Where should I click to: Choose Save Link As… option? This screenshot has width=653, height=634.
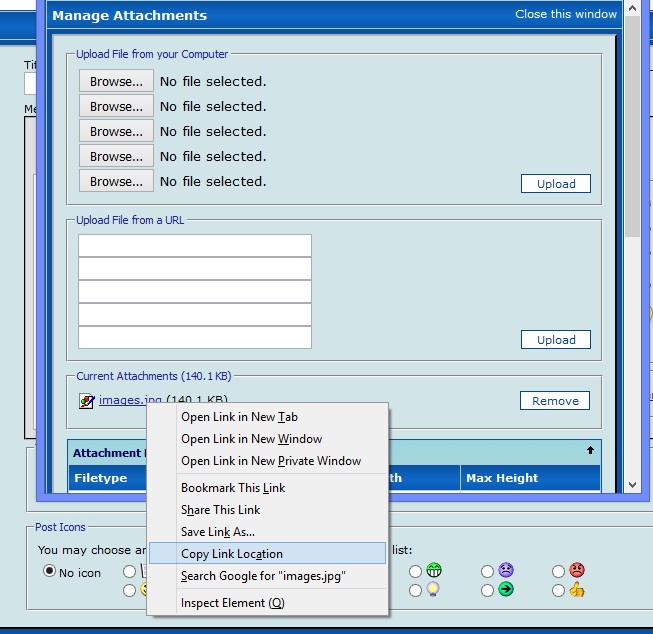pyautogui.click(x=267, y=532)
